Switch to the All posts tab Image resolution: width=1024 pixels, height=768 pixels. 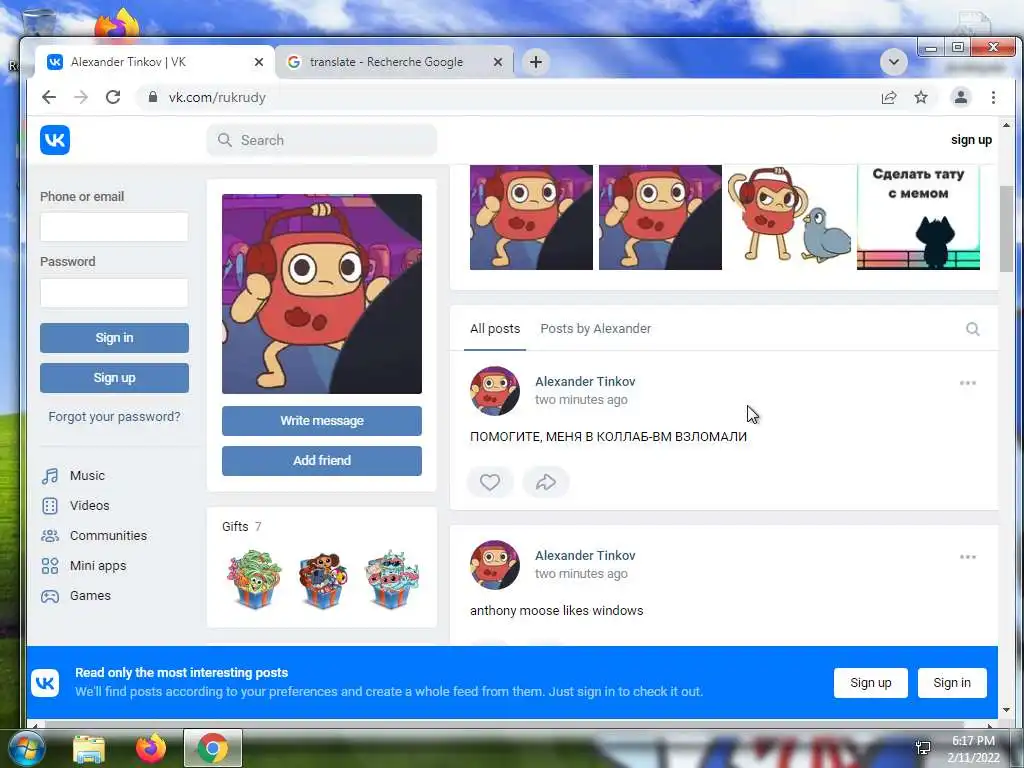click(x=495, y=328)
